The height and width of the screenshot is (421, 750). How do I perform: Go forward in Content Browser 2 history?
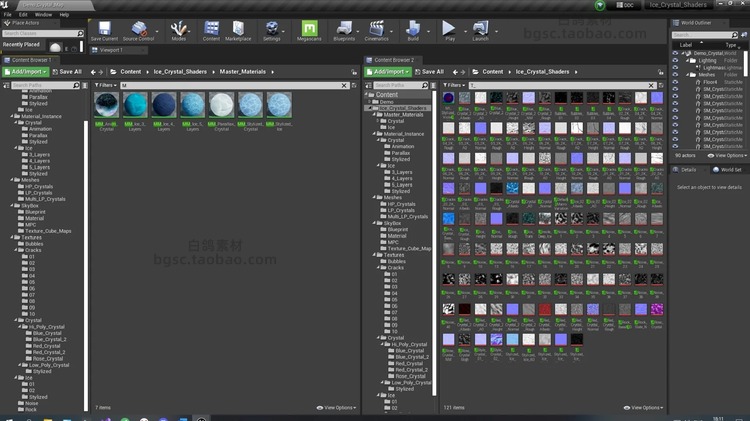point(463,72)
